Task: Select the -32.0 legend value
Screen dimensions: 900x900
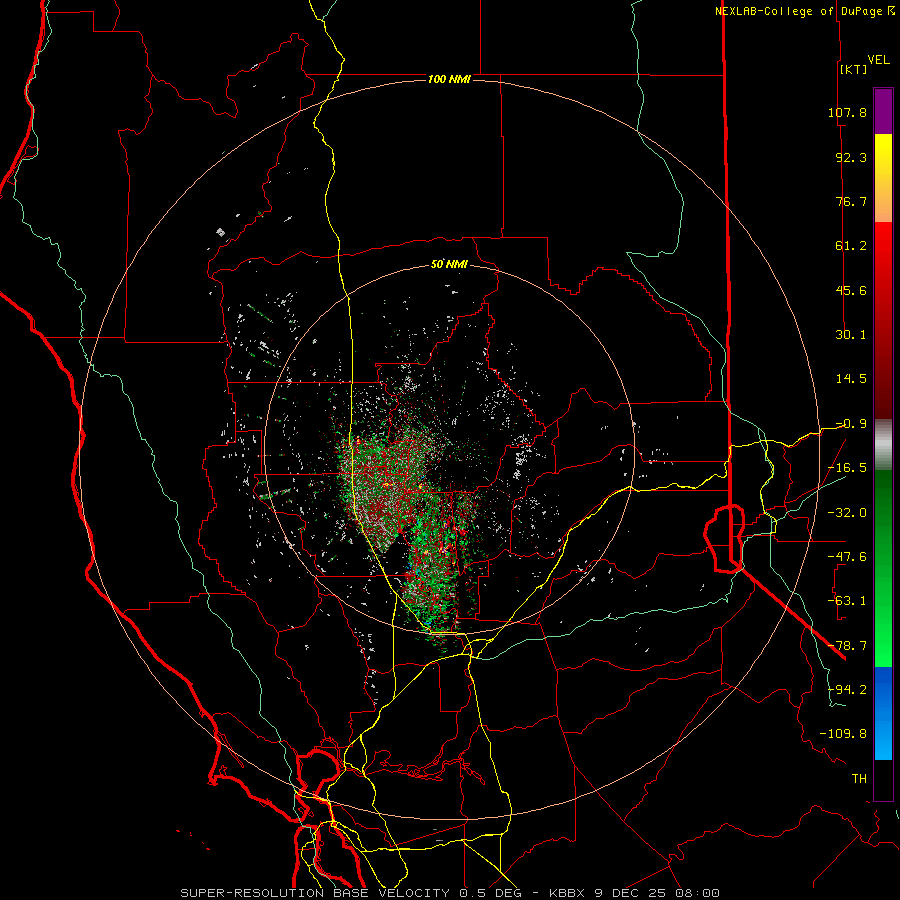Action: [847, 512]
